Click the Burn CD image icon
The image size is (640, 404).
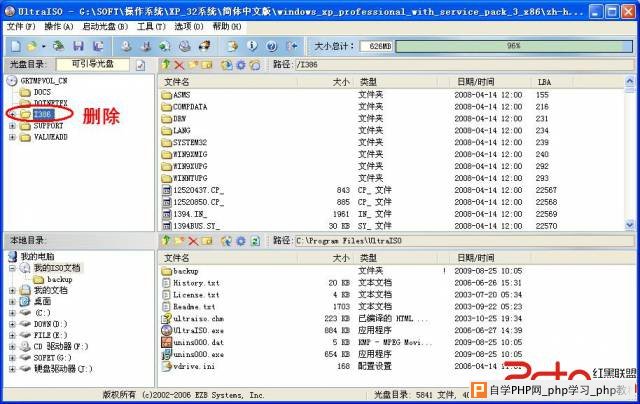point(204,46)
